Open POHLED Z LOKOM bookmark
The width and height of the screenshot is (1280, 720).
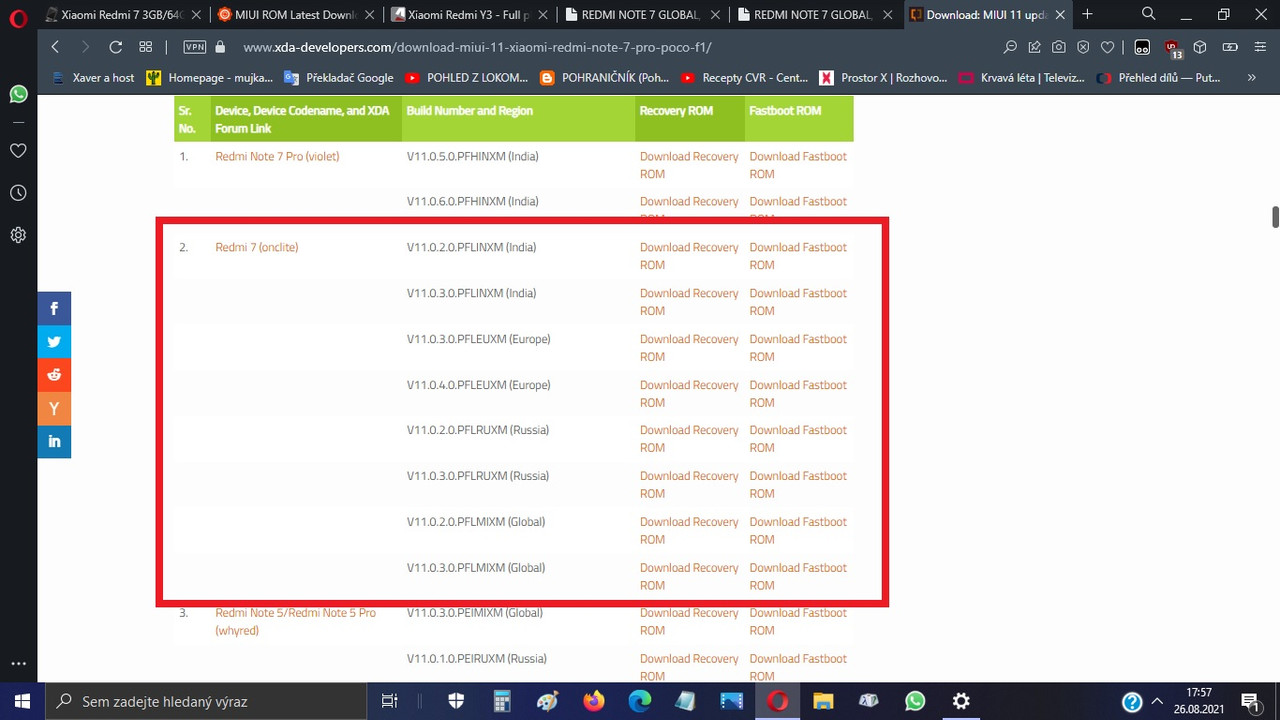(467, 77)
